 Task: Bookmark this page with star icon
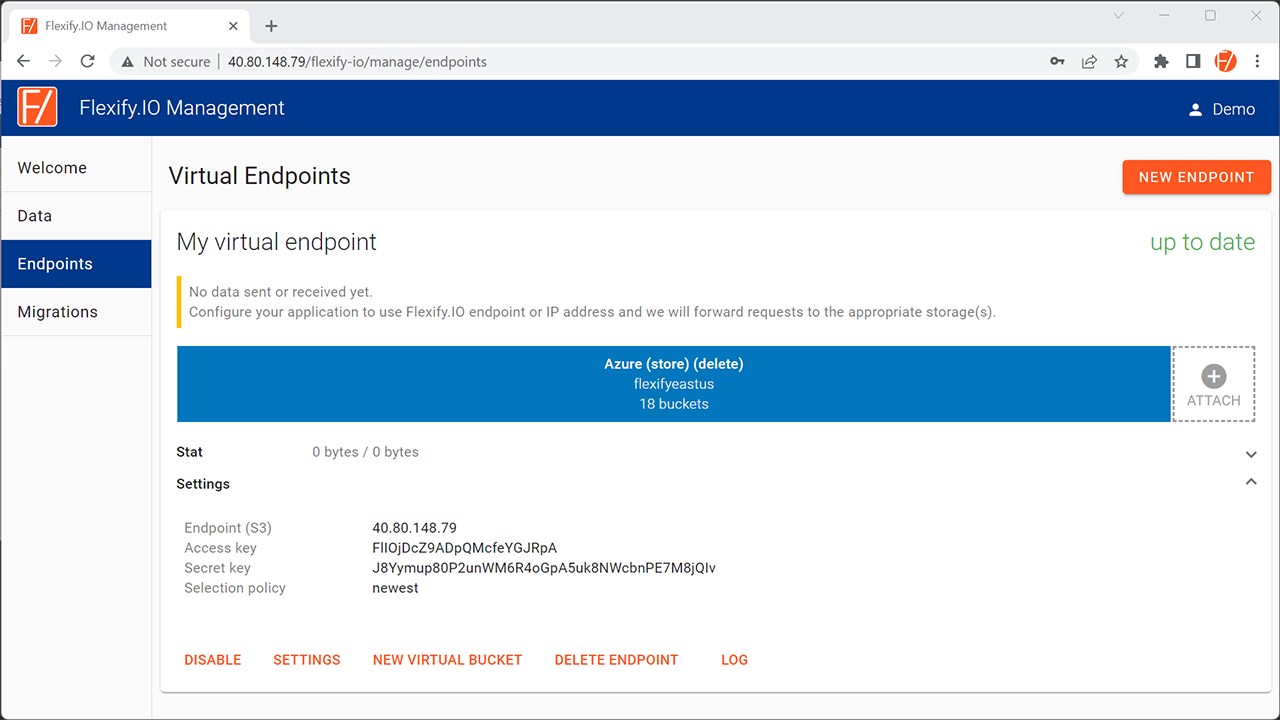[1121, 61]
